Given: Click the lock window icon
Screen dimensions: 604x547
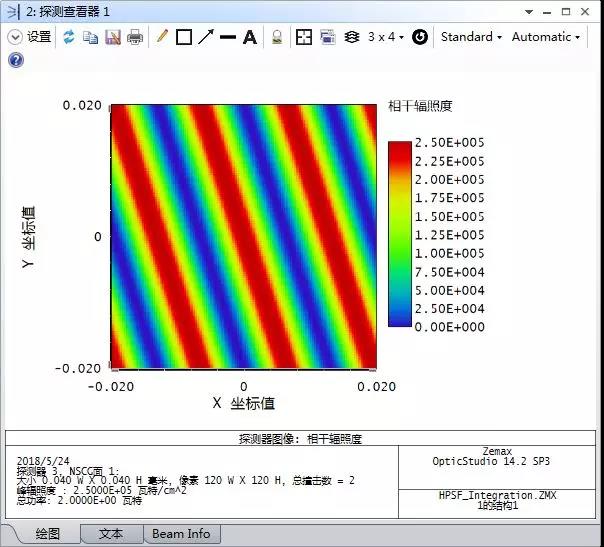Looking at the screenshot, I should [277, 37].
